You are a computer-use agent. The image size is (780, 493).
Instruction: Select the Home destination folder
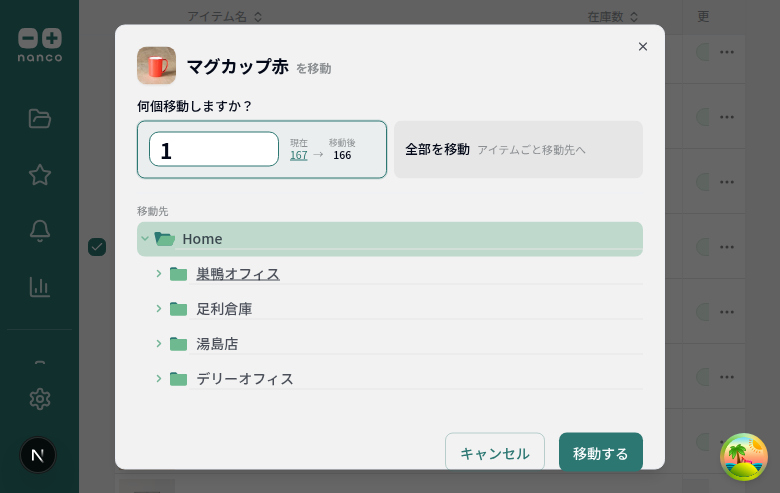(x=390, y=239)
